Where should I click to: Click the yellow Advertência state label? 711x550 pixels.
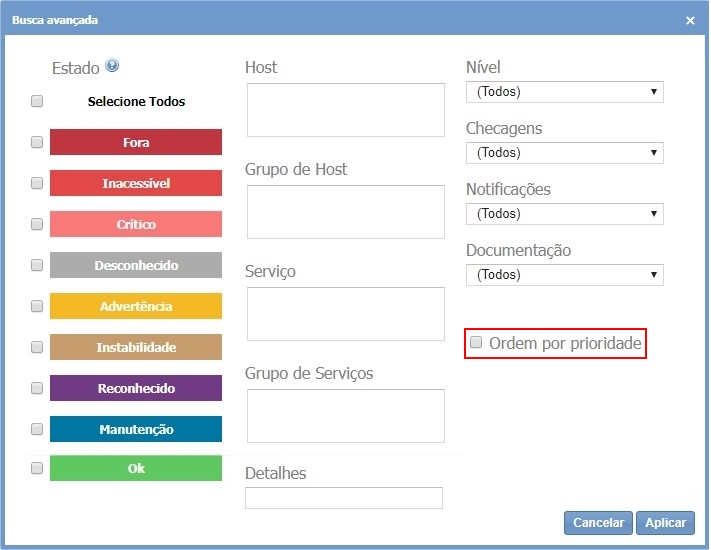136,306
